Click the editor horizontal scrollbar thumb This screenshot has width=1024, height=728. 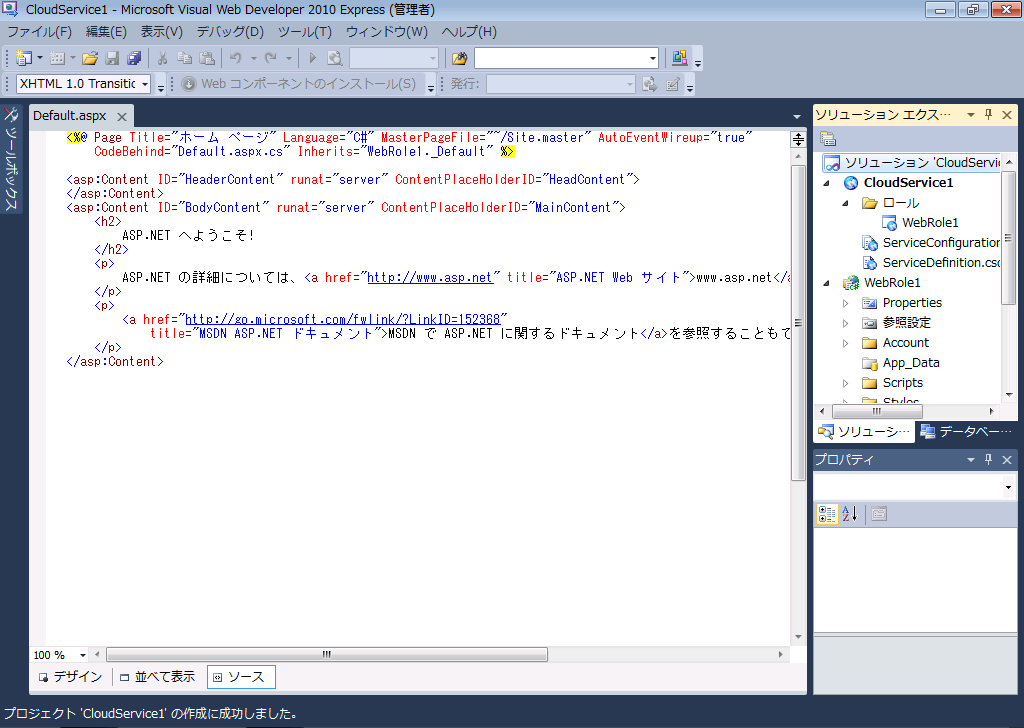point(327,654)
